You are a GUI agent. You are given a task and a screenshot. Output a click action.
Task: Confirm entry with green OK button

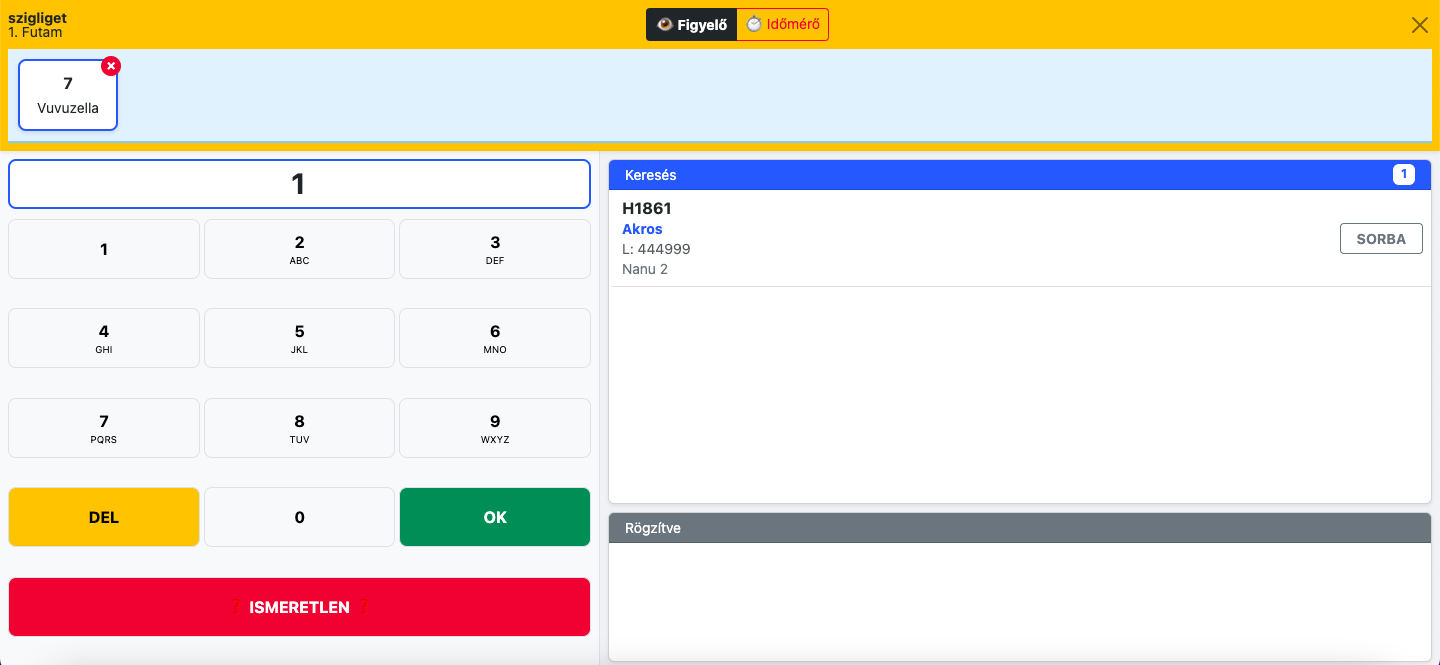click(x=495, y=517)
